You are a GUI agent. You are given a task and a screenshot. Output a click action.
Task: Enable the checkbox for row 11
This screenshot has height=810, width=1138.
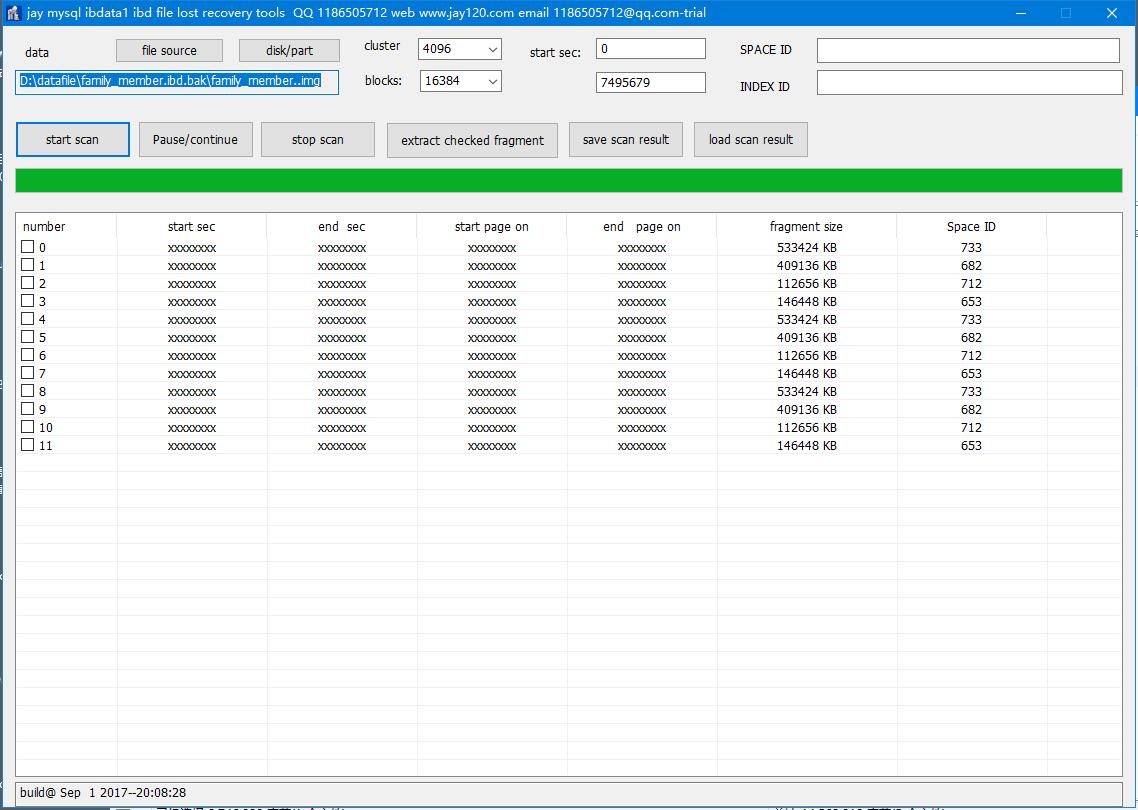(x=28, y=445)
